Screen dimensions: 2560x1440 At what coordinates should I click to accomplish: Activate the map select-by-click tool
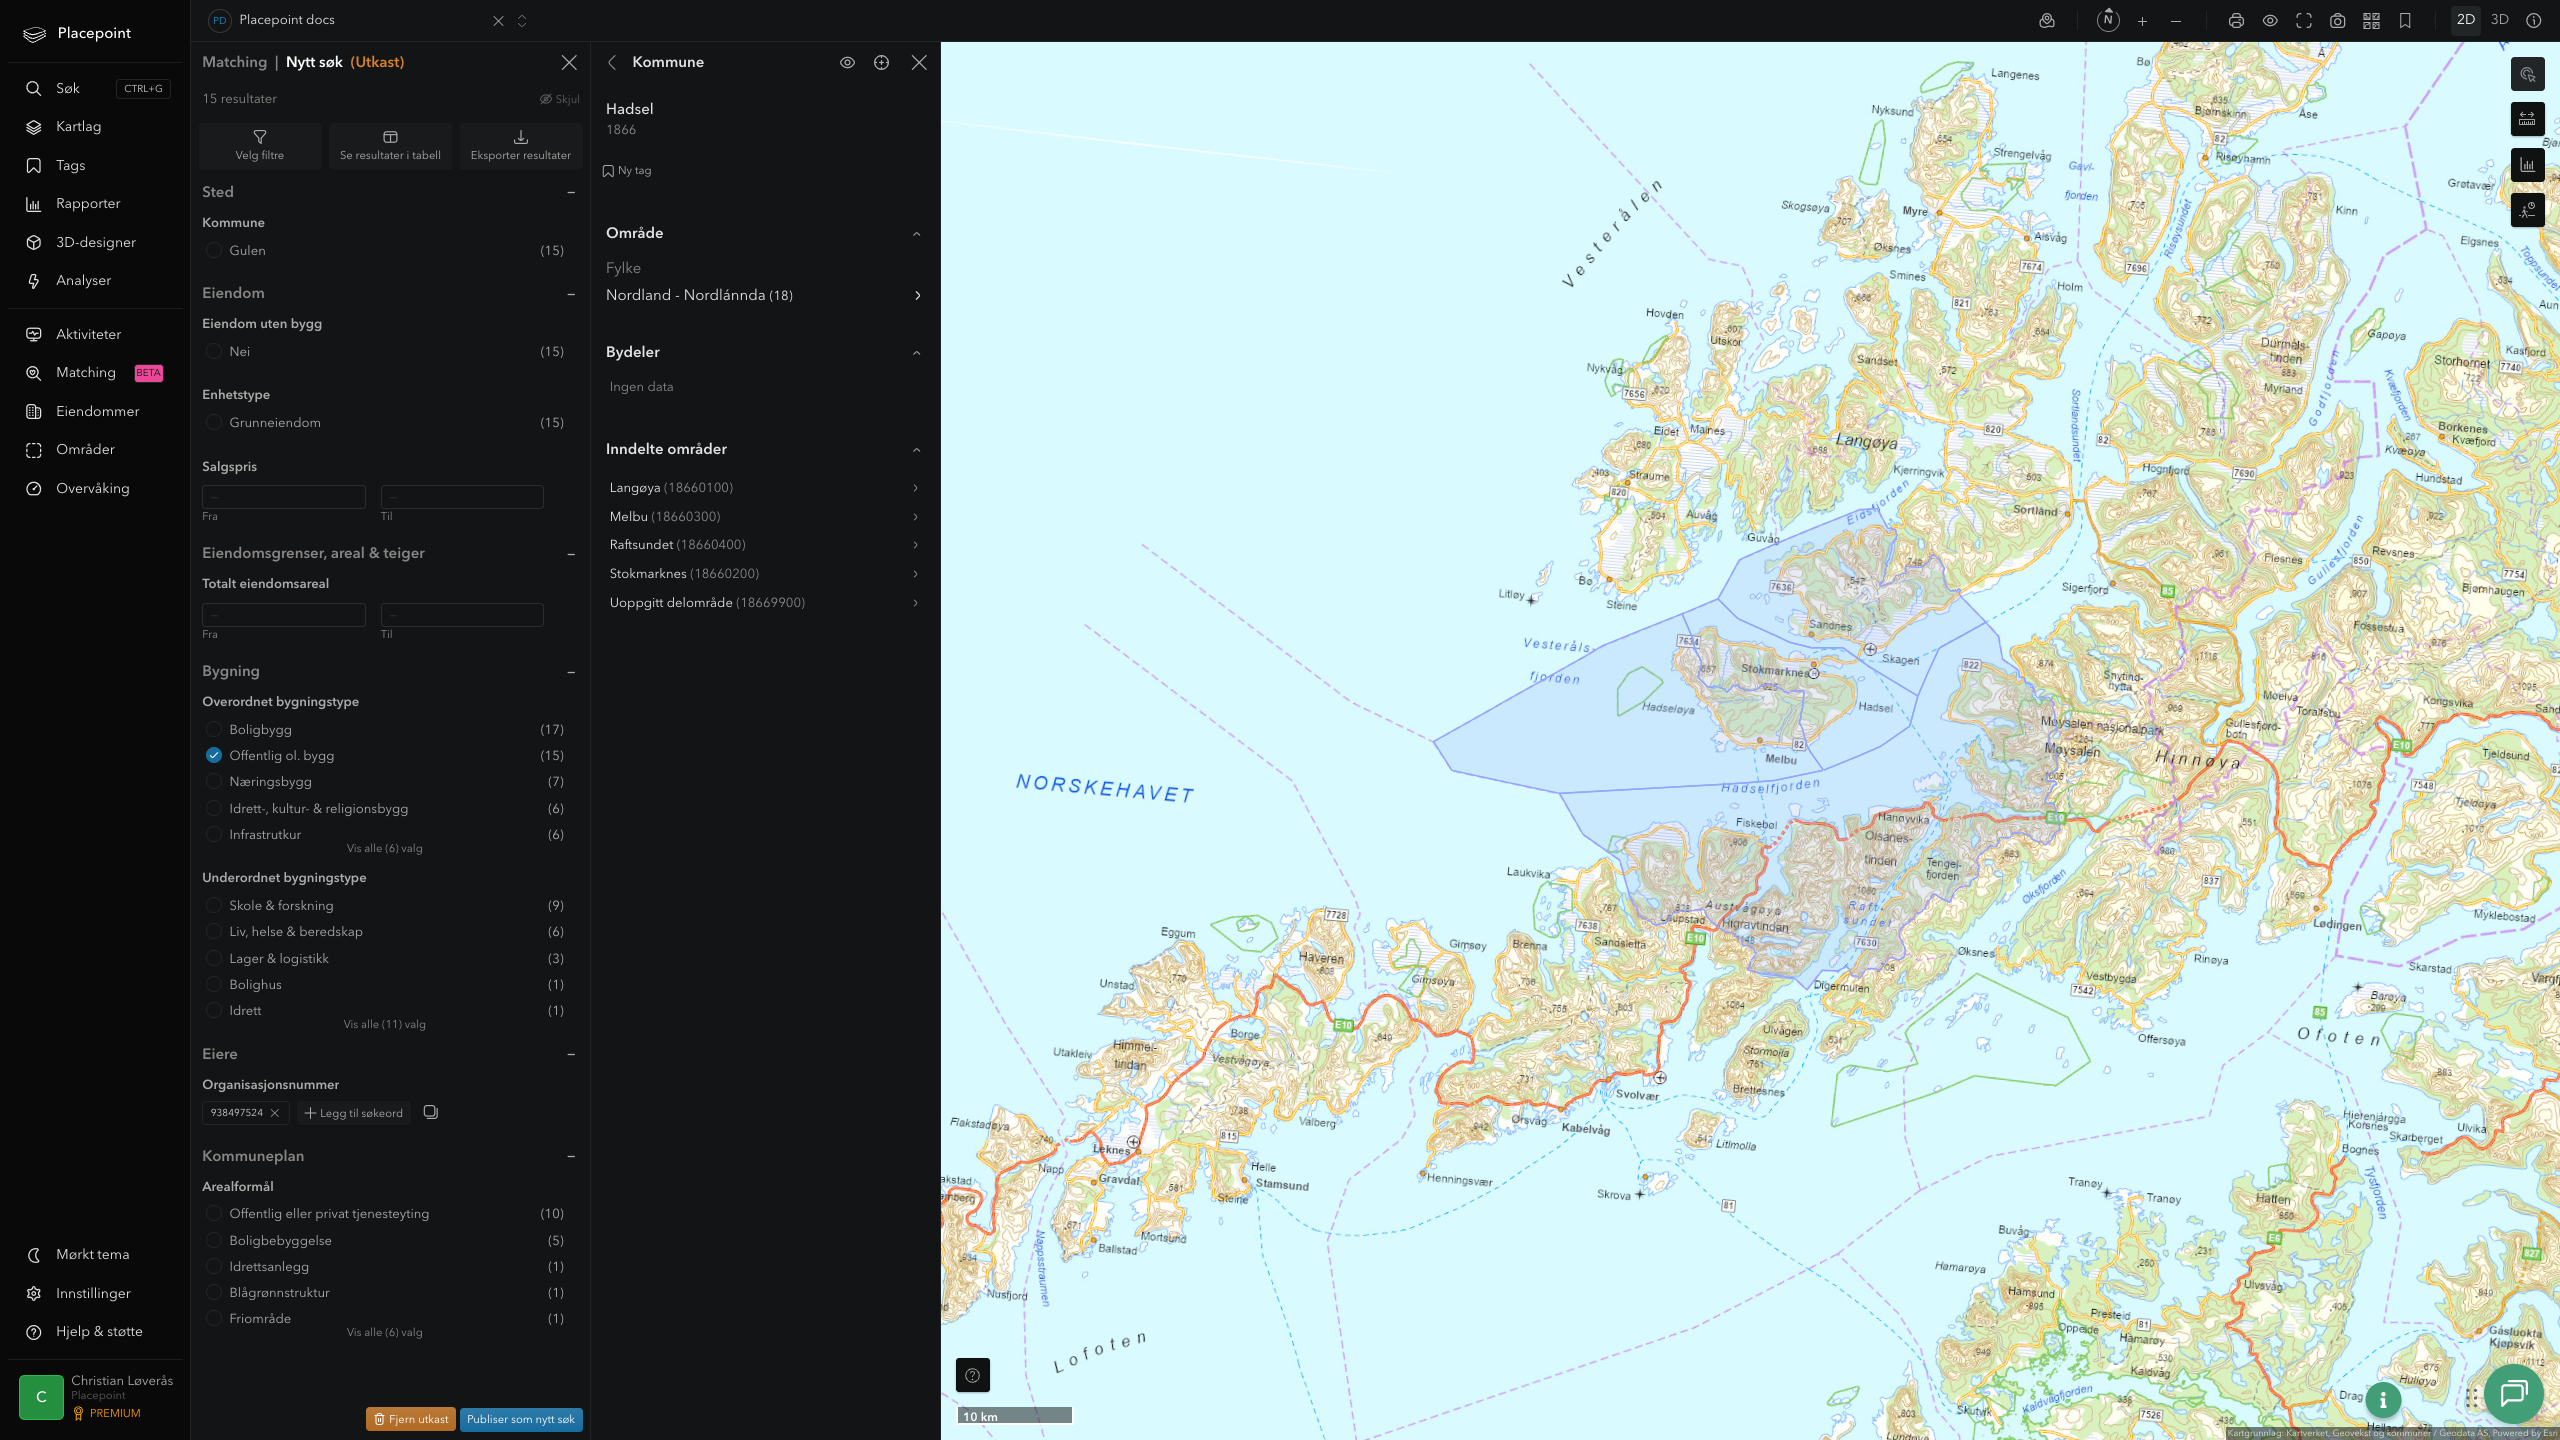[x=2527, y=74]
